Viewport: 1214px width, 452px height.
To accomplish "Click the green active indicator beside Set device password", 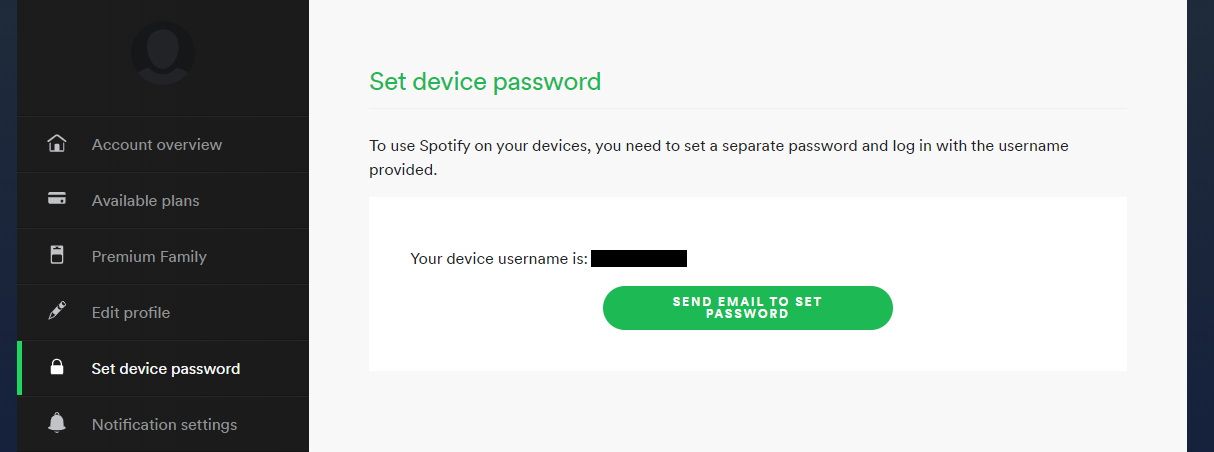I will pyautogui.click(x=20, y=369).
